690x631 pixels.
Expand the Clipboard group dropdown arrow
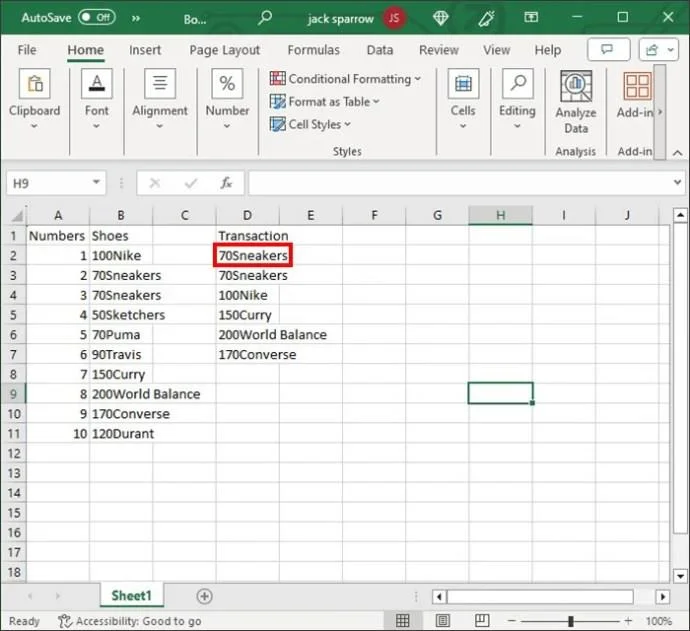point(34,126)
